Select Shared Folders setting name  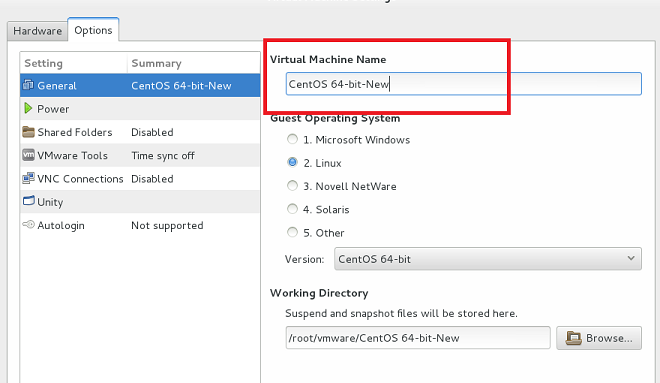click(x=75, y=132)
